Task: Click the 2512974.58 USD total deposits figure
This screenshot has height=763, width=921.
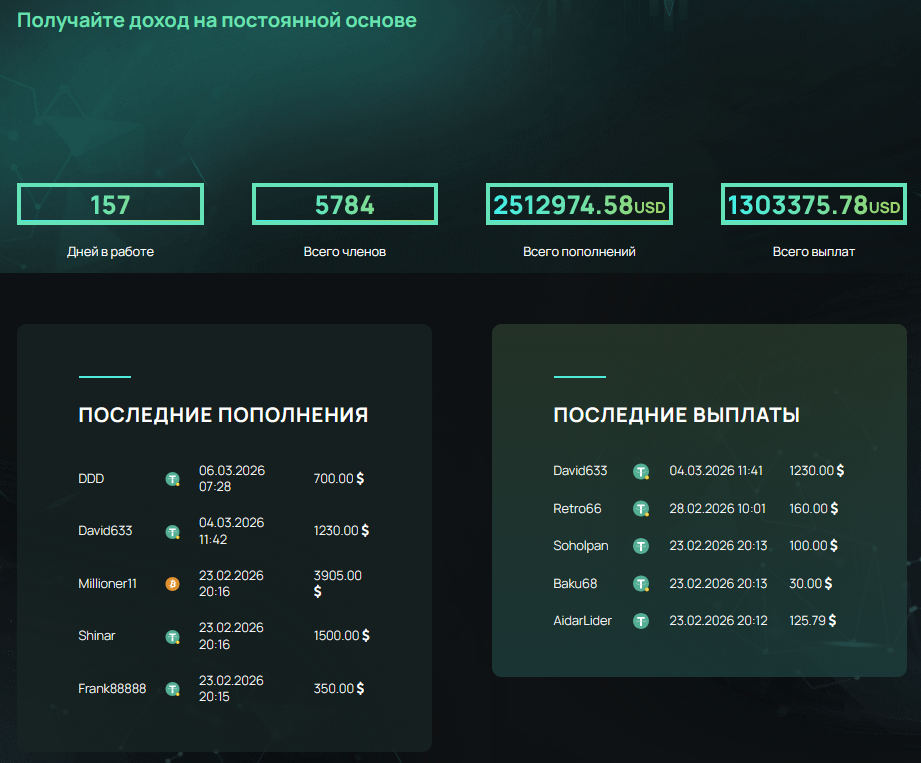Action: [578, 203]
